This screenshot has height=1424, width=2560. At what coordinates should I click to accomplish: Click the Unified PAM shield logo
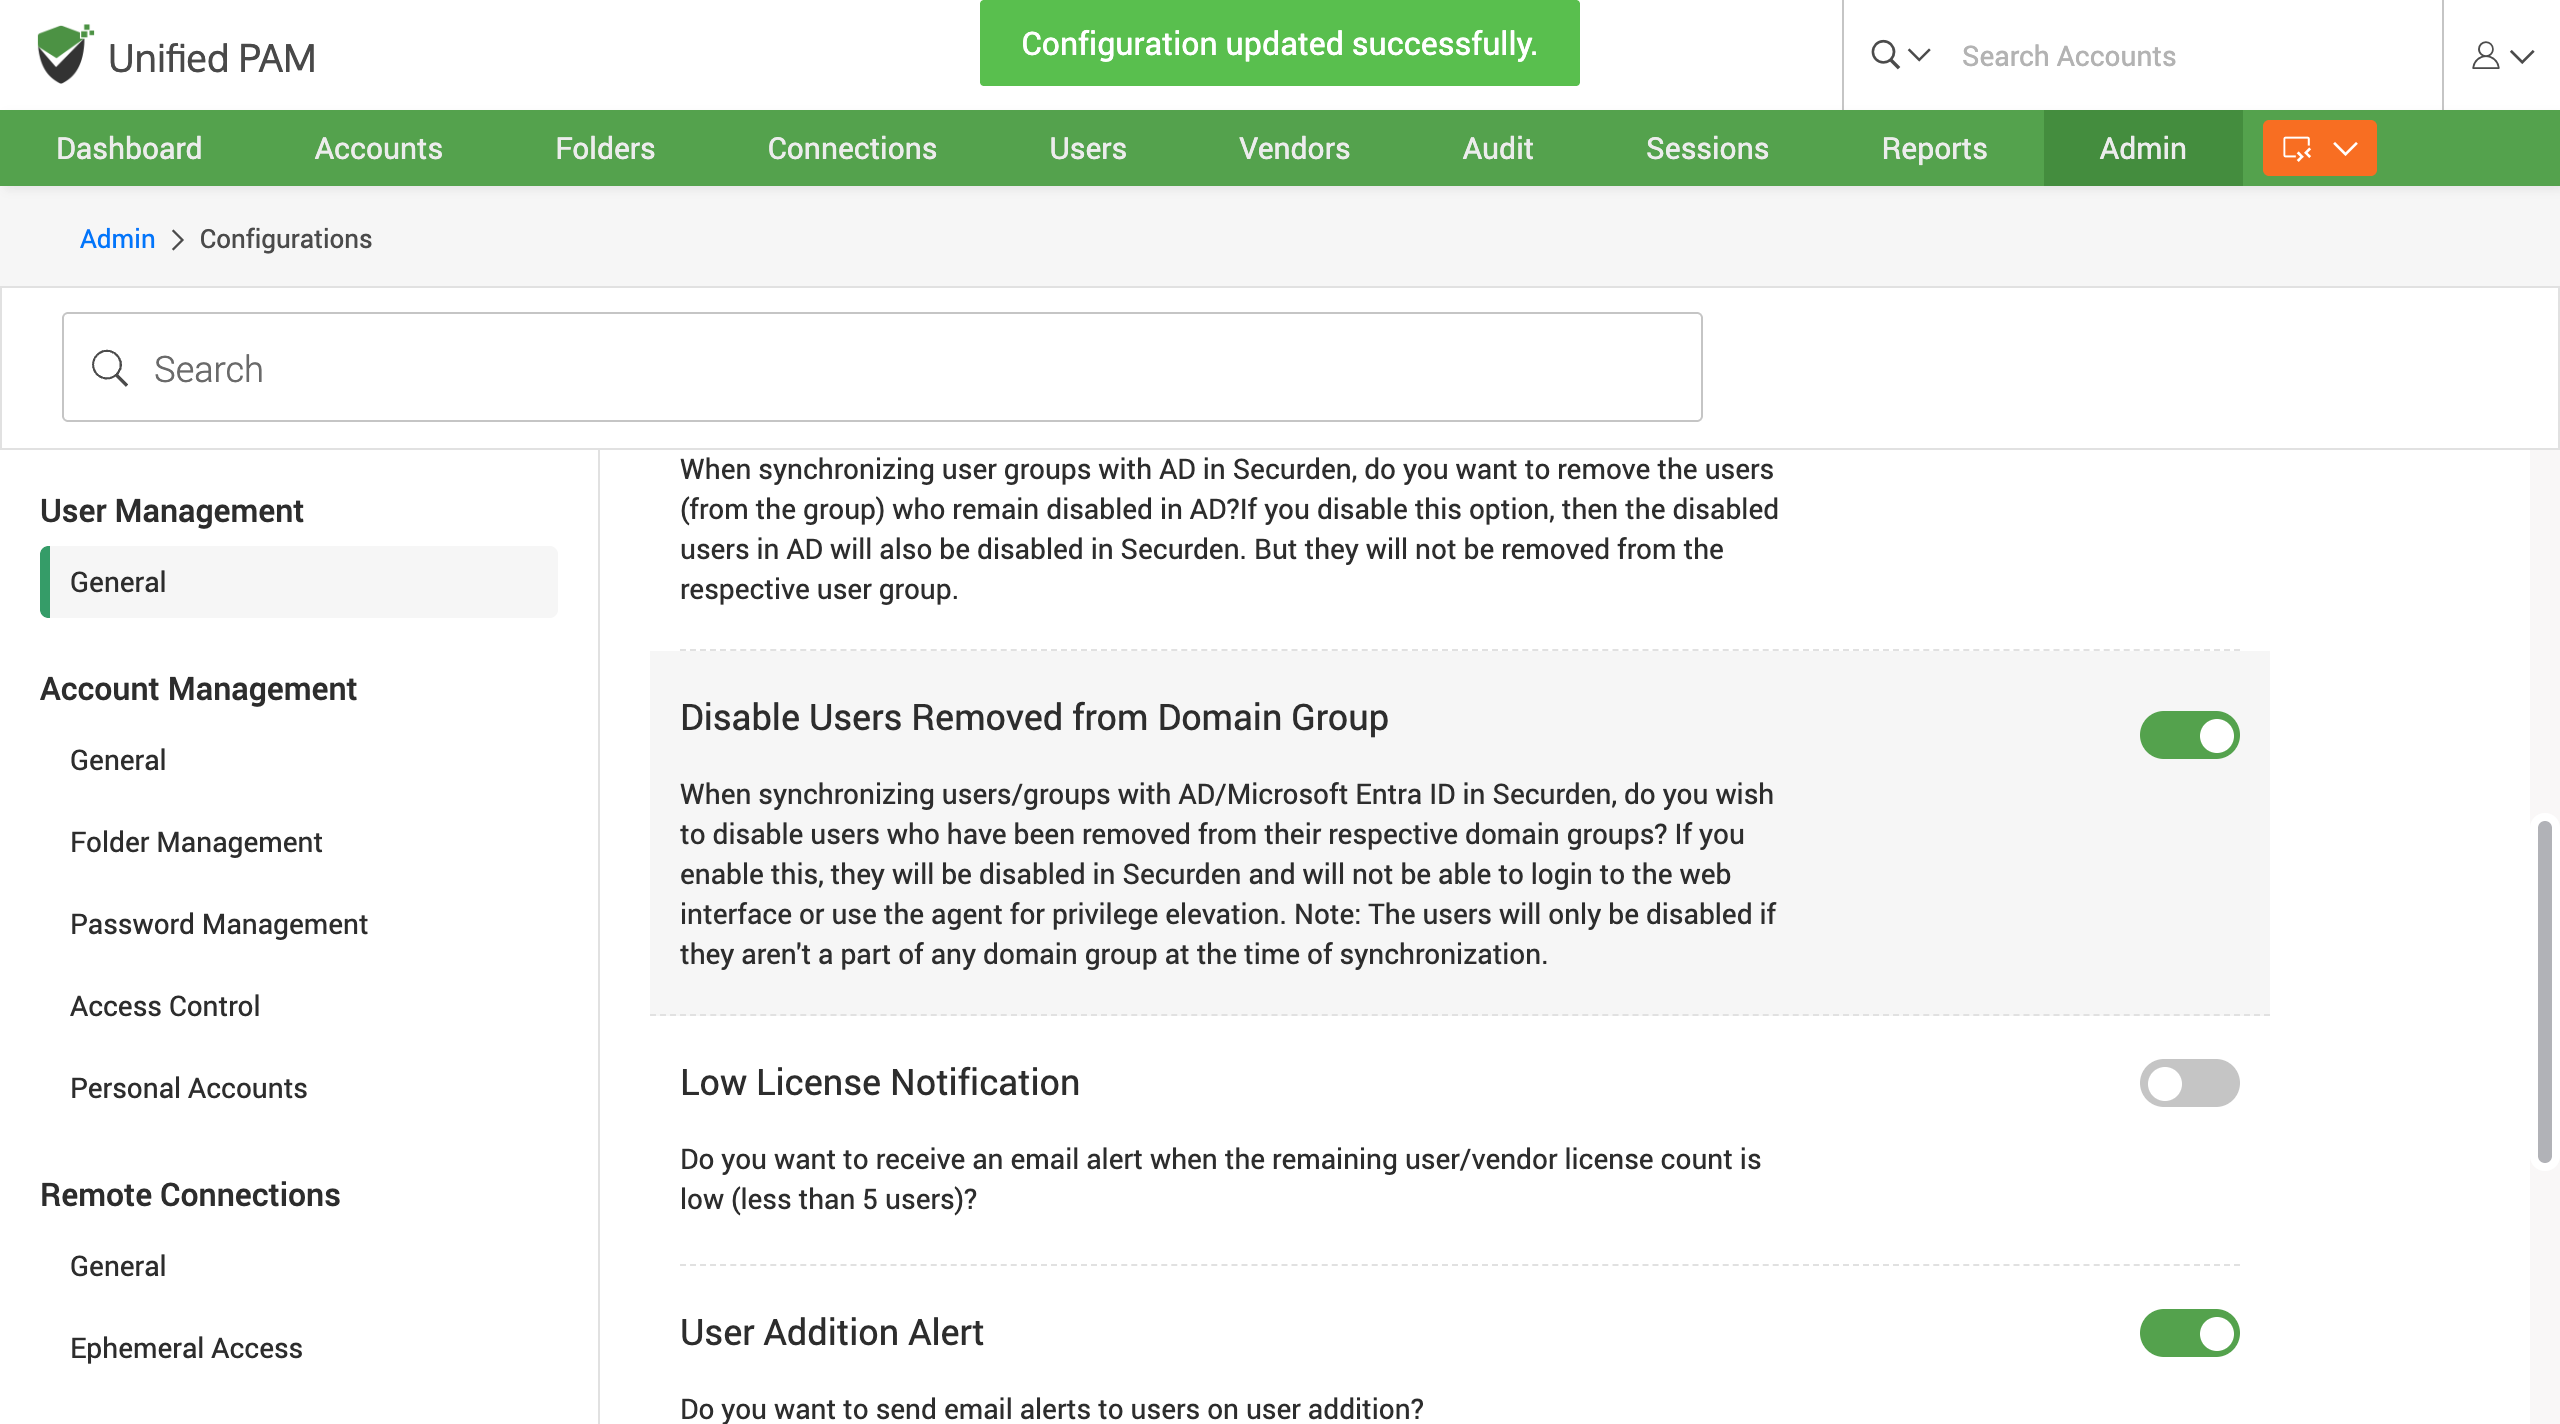pos(64,54)
